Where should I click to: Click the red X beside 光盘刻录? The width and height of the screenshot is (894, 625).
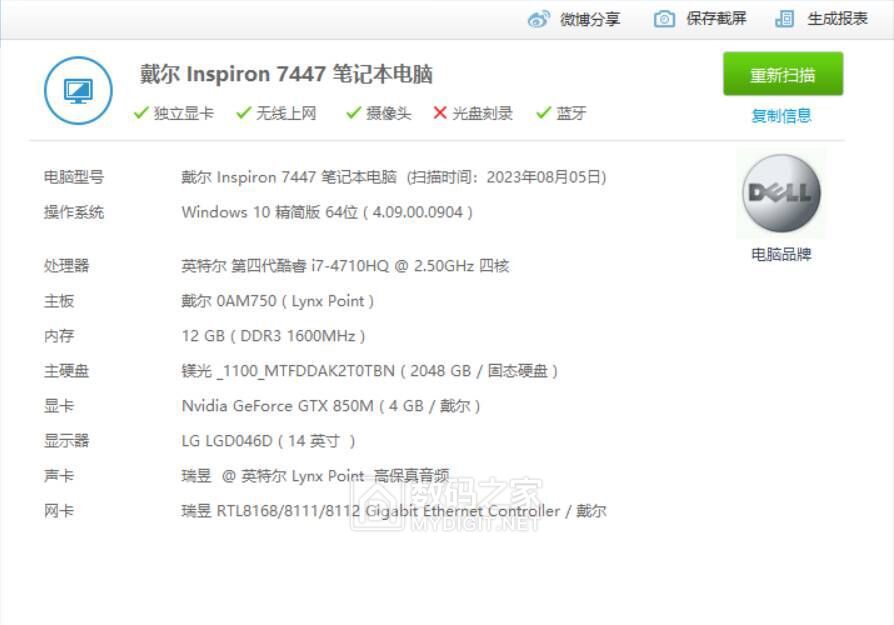click(440, 113)
